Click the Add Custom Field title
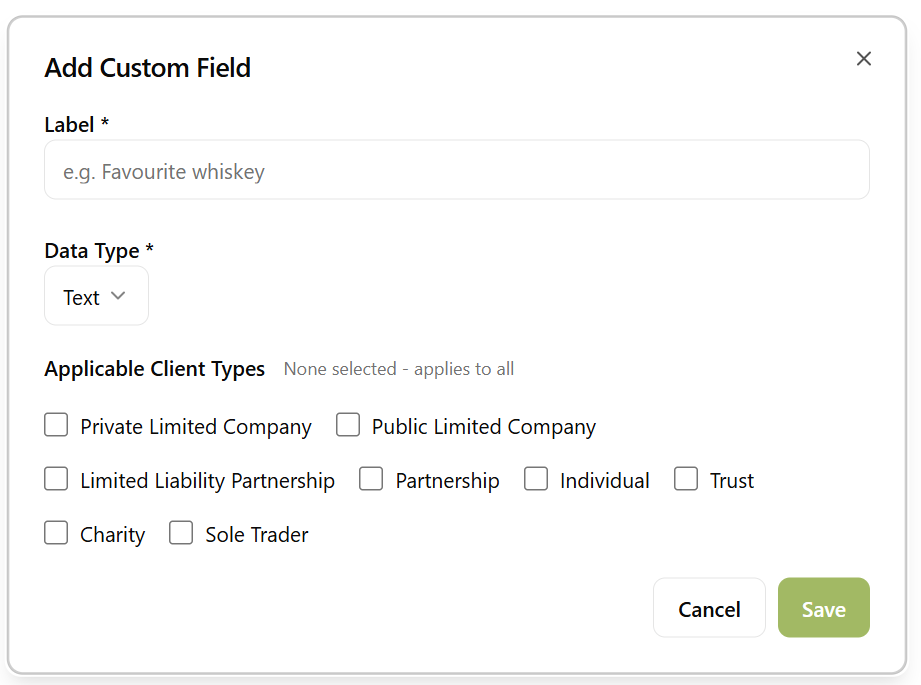Image resolution: width=921 pixels, height=685 pixels. point(147,68)
